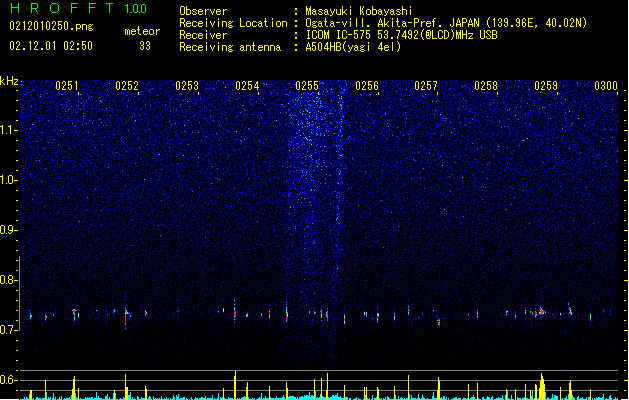Click the 0254 time marker
The height and width of the screenshot is (400, 629).
point(247,85)
